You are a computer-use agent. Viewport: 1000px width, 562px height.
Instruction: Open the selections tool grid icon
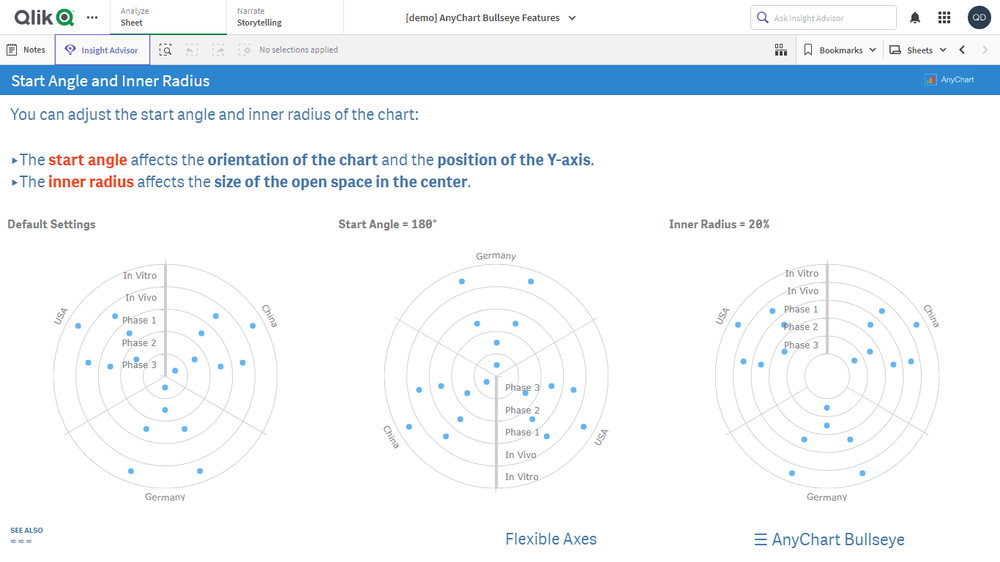click(781, 50)
